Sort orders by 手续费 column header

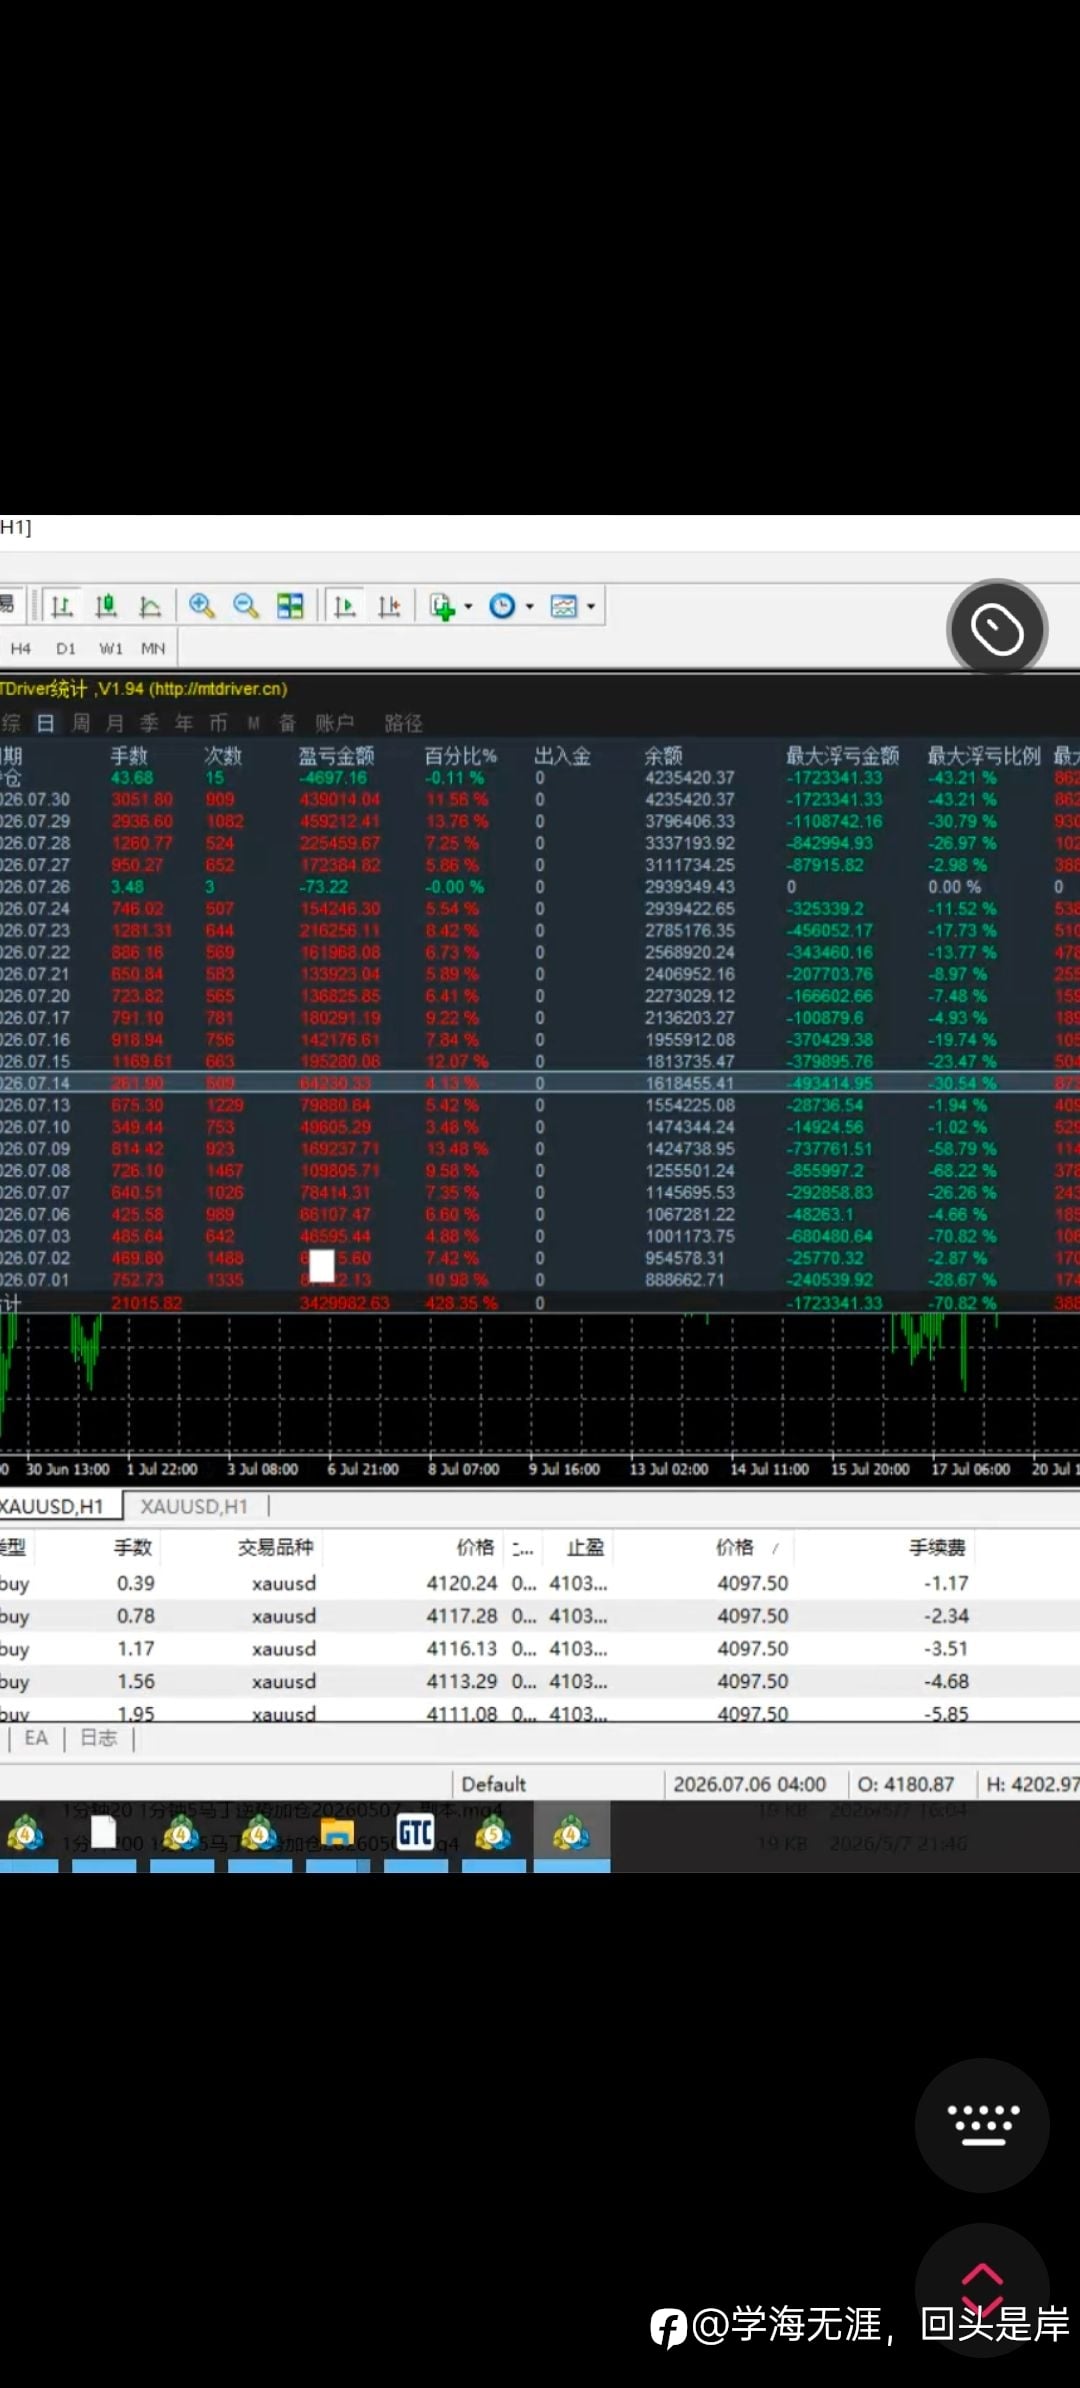(937, 1547)
